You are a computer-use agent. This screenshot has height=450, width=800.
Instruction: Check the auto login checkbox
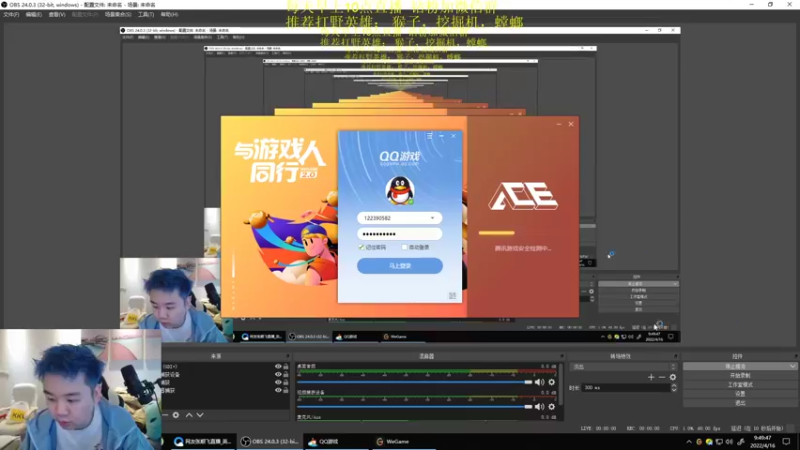point(404,247)
